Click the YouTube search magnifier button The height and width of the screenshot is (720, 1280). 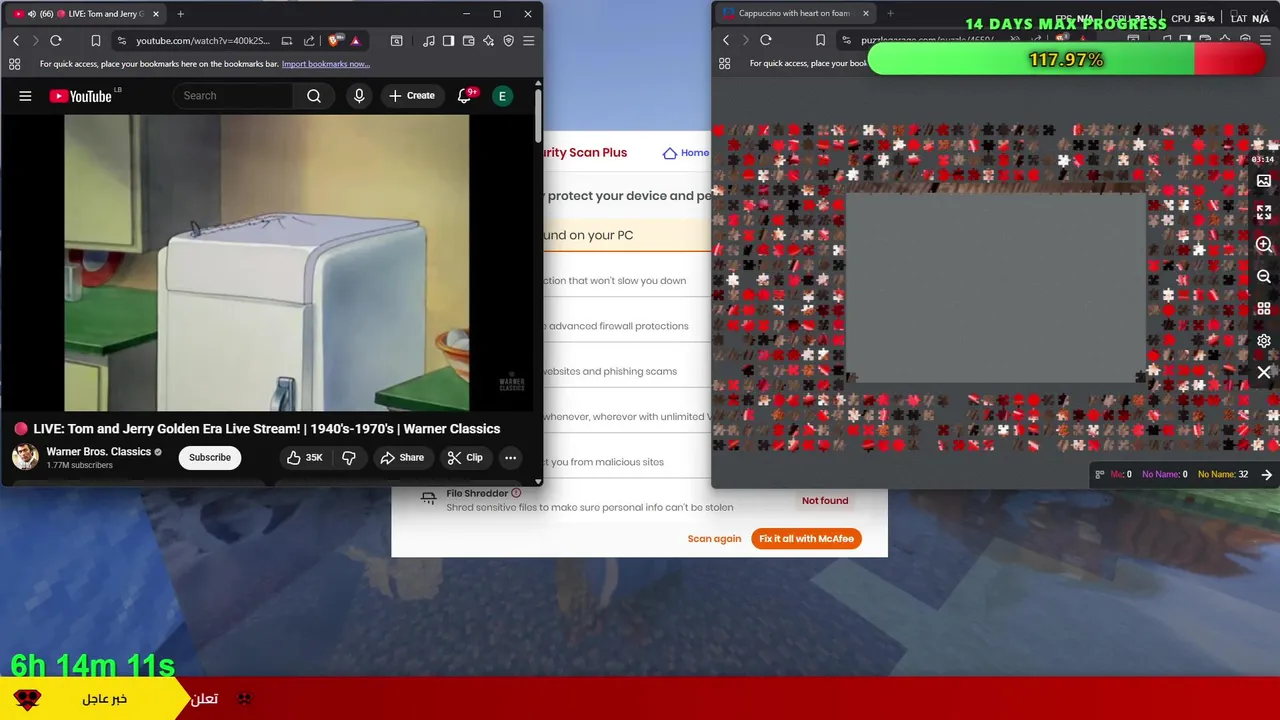pyautogui.click(x=314, y=96)
